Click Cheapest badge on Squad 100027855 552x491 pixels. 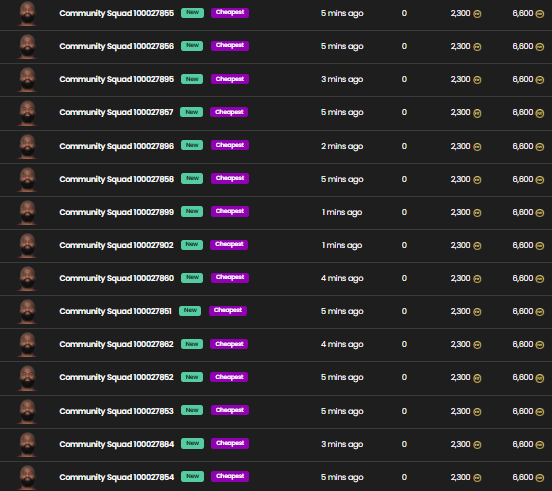click(230, 13)
